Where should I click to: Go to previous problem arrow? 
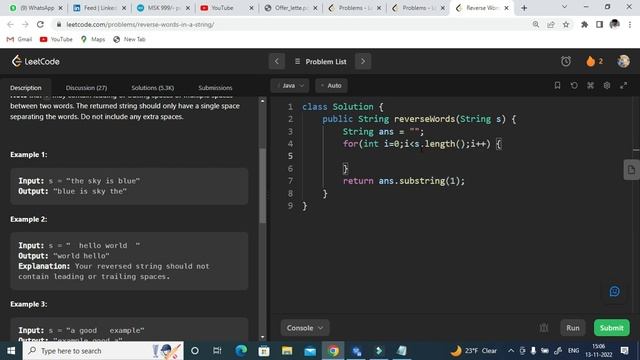click(277, 61)
